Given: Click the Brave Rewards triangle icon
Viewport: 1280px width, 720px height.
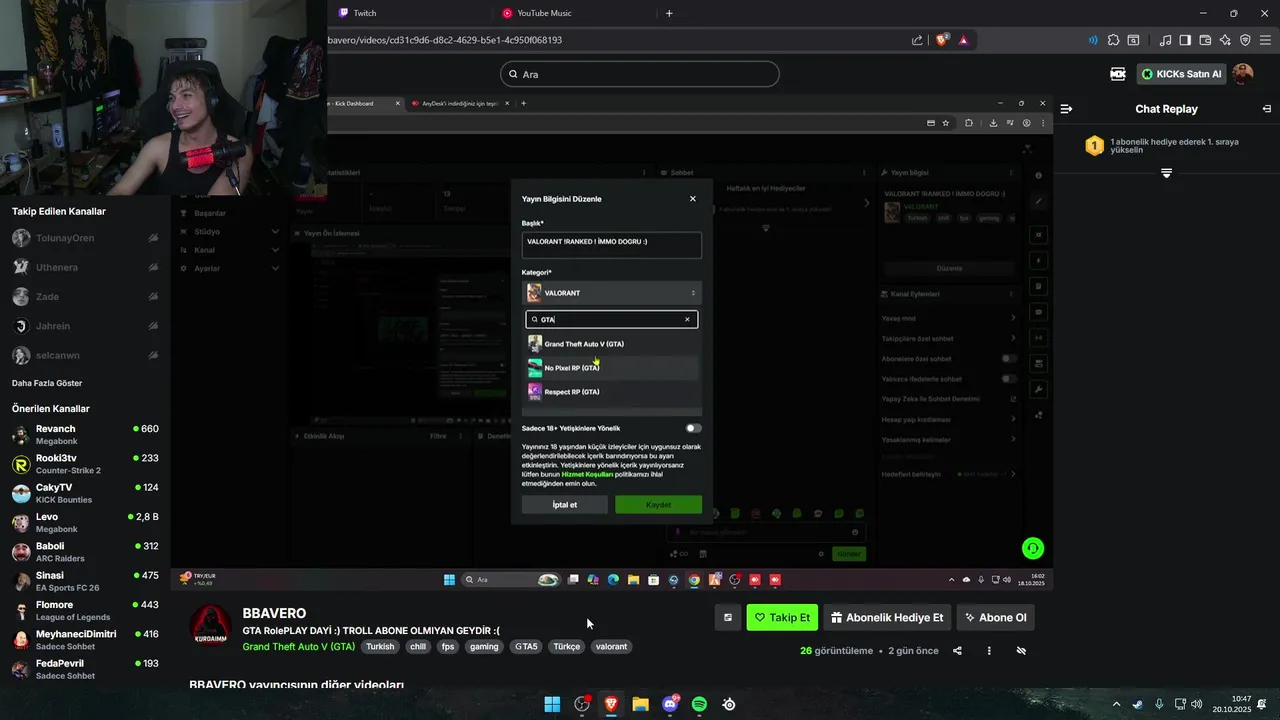Looking at the screenshot, I should [x=963, y=40].
